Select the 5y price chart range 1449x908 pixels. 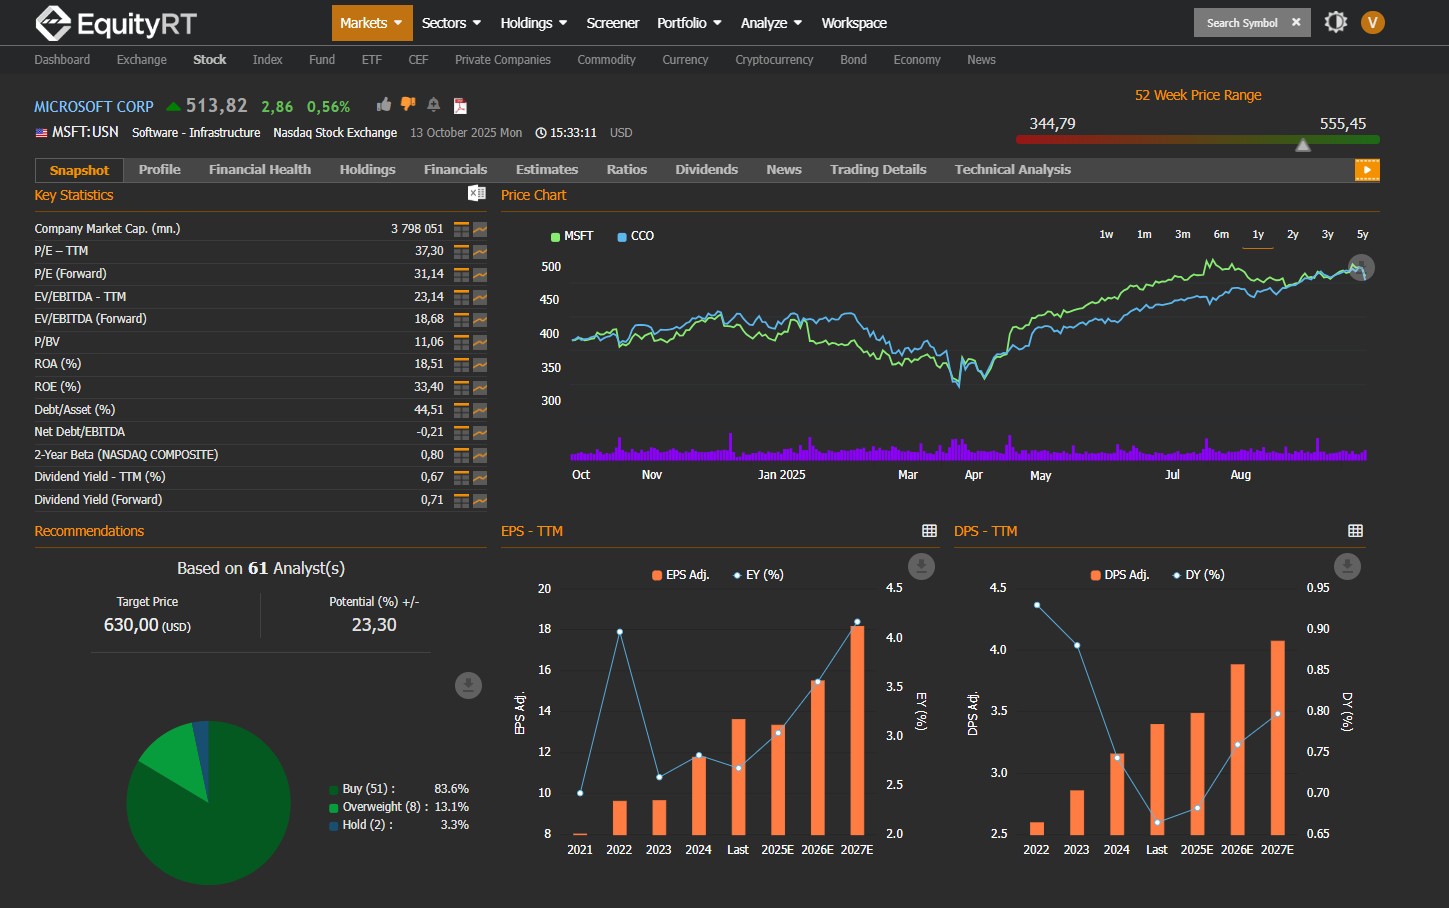click(x=1361, y=233)
